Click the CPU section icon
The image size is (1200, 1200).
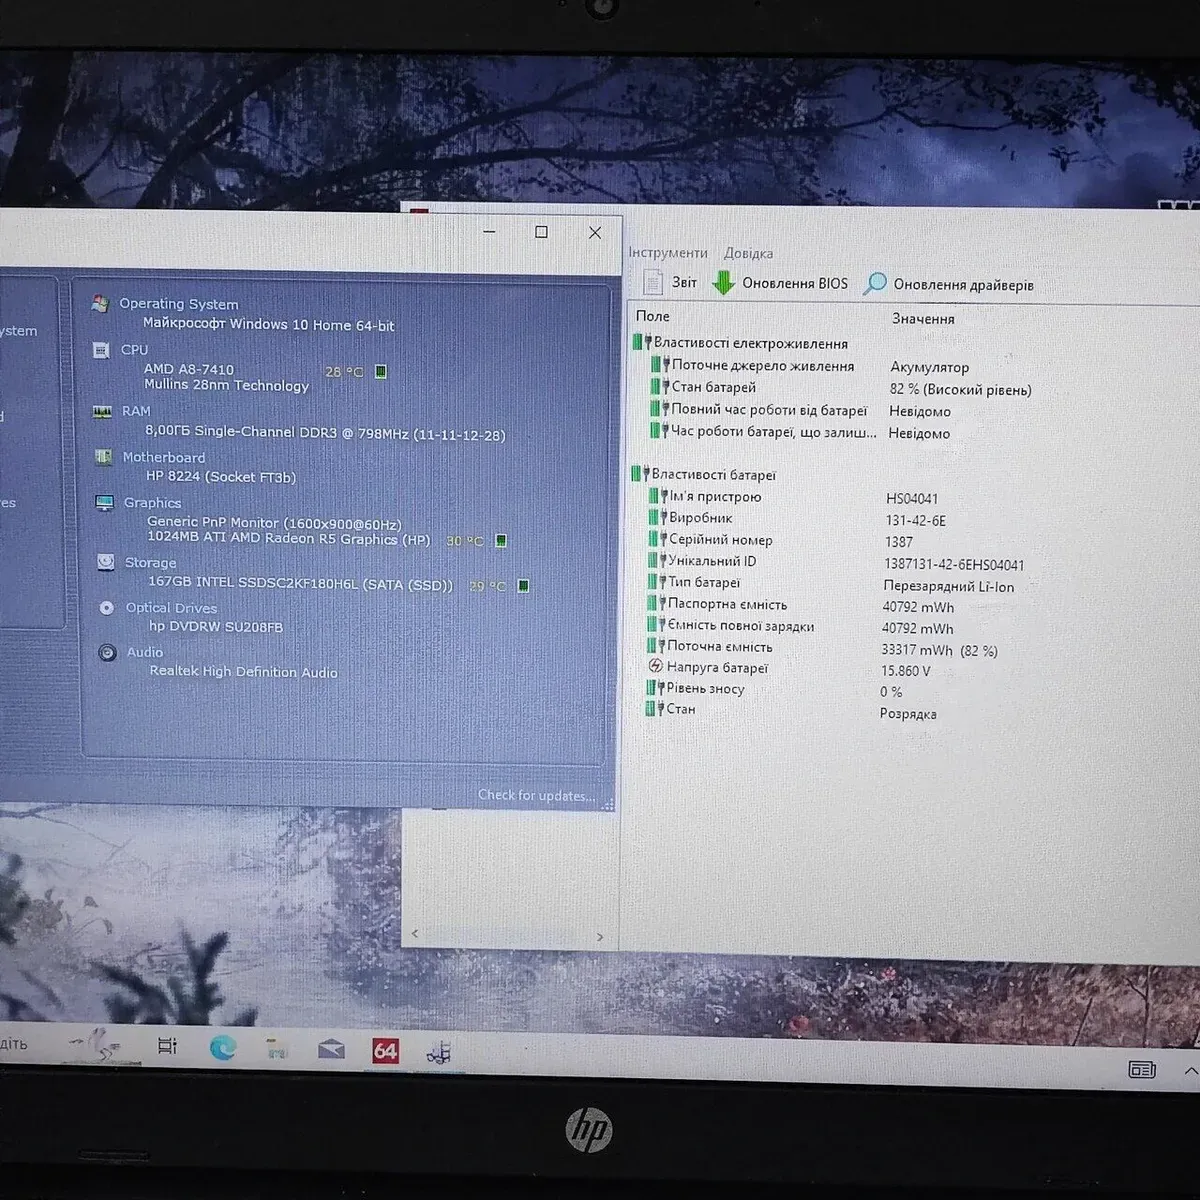coord(101,350)
